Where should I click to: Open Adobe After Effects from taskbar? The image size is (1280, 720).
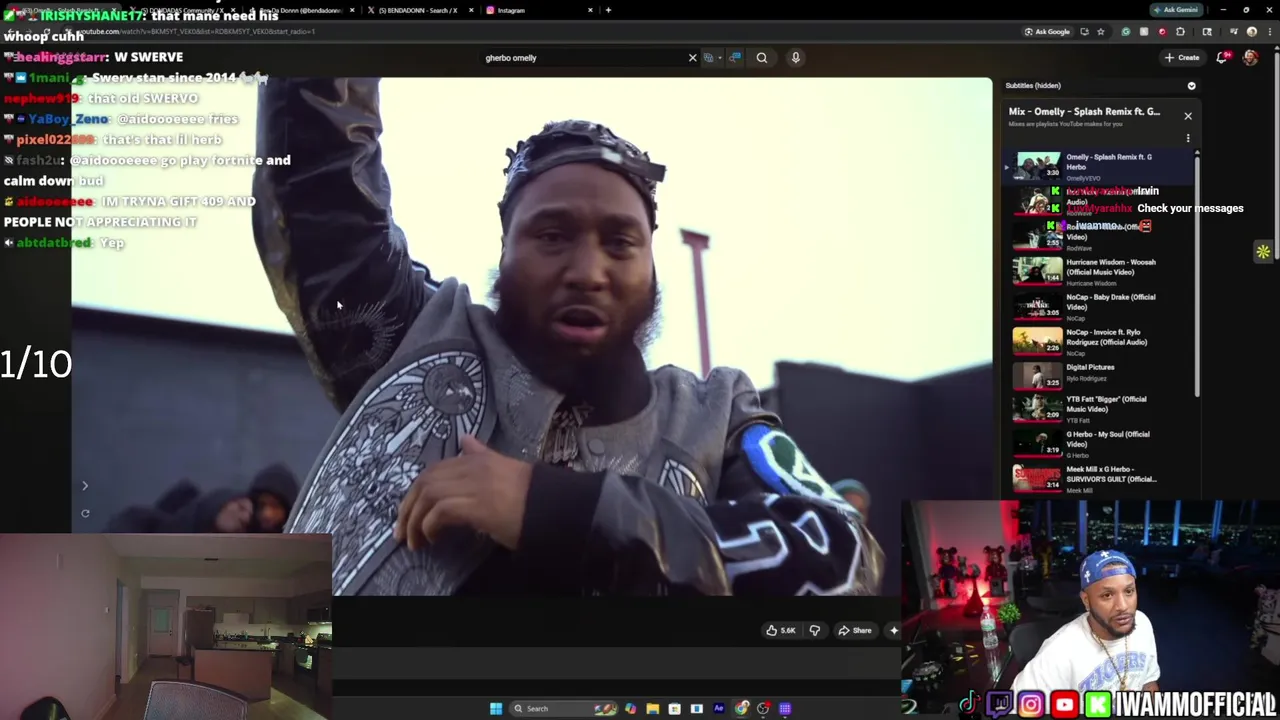718,709
